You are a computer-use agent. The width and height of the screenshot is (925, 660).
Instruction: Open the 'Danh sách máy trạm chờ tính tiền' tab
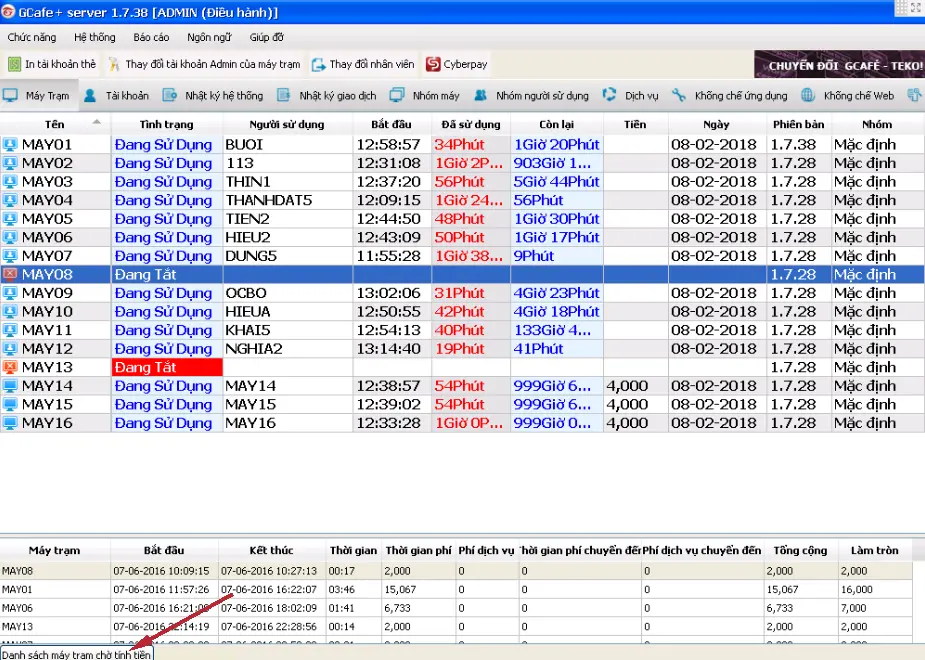point(77,654)
